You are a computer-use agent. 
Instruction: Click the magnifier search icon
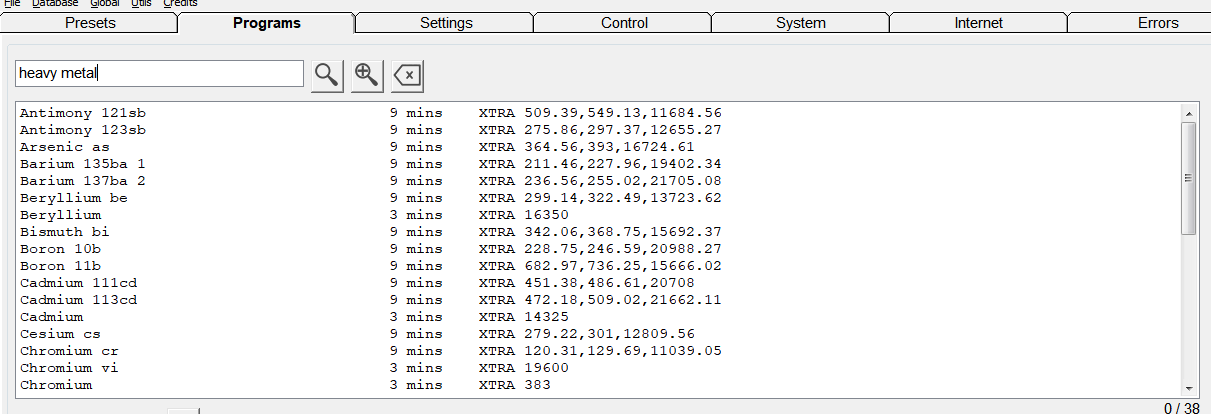[x=327, y=75]
